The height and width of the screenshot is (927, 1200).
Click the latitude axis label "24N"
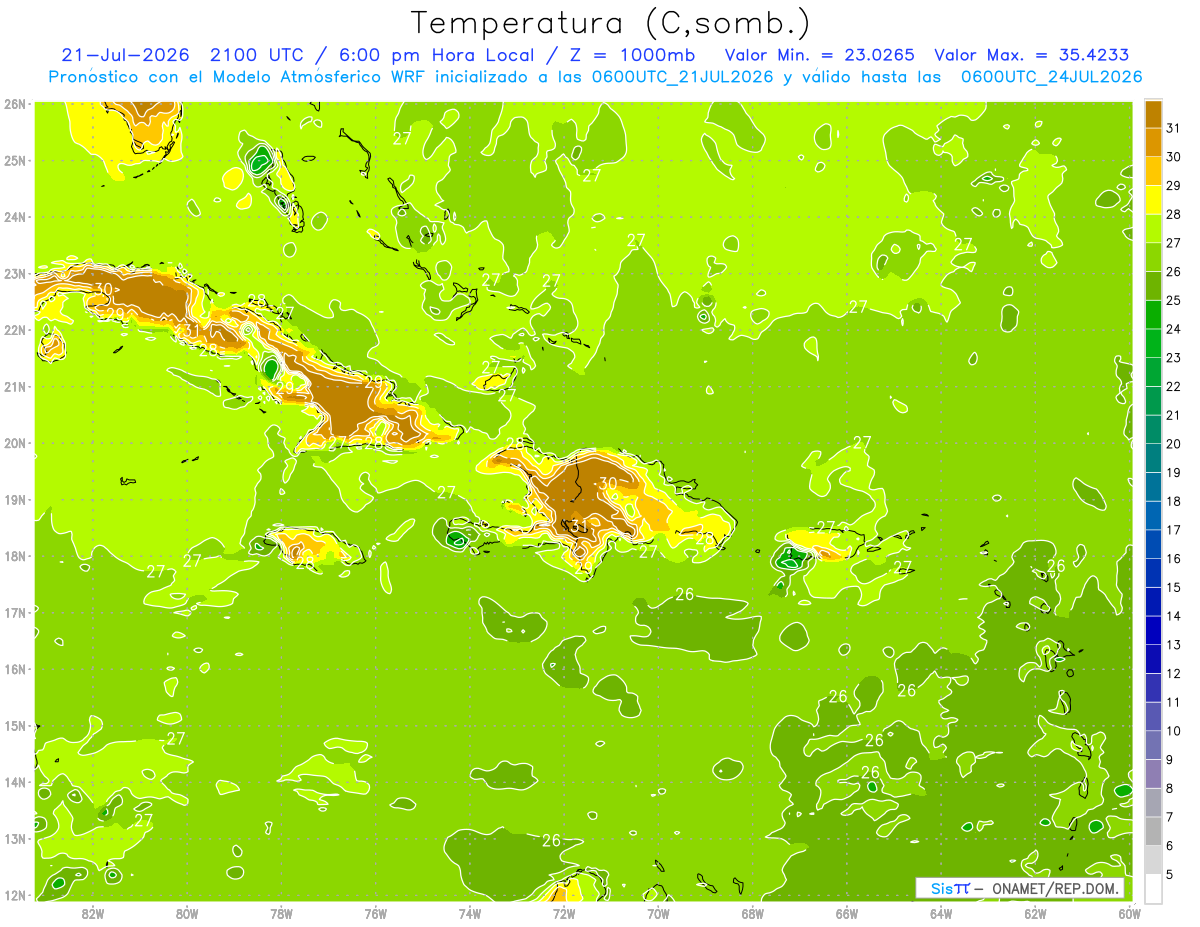click(x=15, y=217)
